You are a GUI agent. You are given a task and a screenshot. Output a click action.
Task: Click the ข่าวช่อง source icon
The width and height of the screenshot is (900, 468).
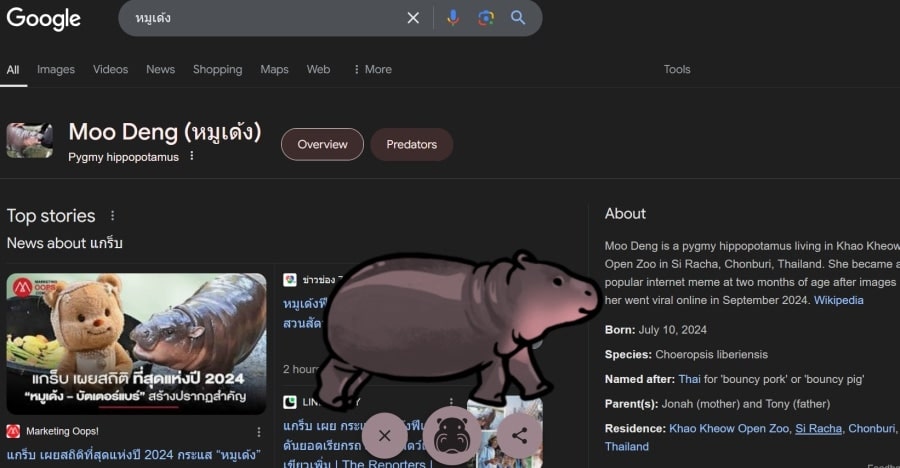(290, 280)
